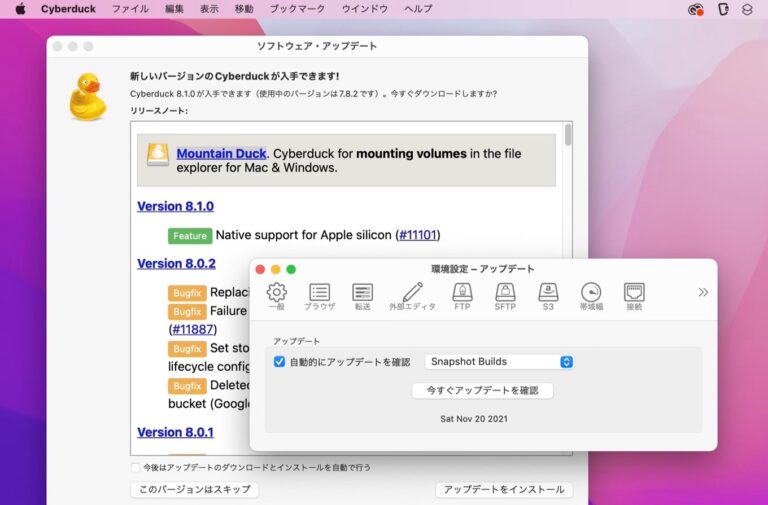768x505 pixels.
Task: Uncheck automatically check for updates (自動的にアップデートを確認)
Action: pyautogui.click(x=279, y=362)
